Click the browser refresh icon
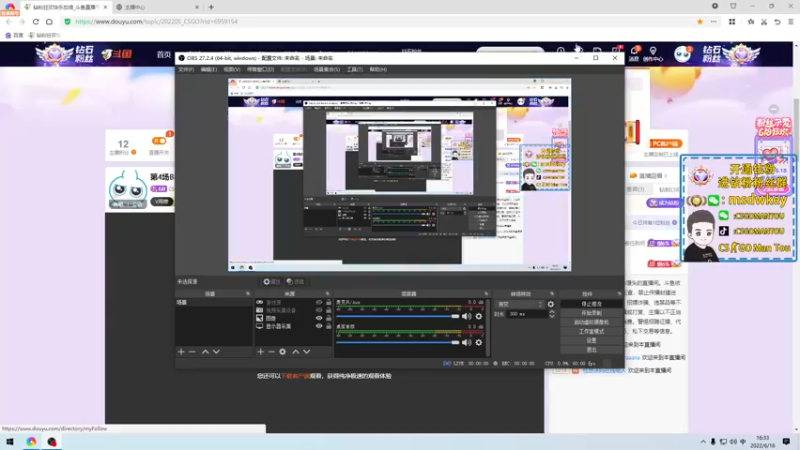800x450 pixels. click(36, 21)
